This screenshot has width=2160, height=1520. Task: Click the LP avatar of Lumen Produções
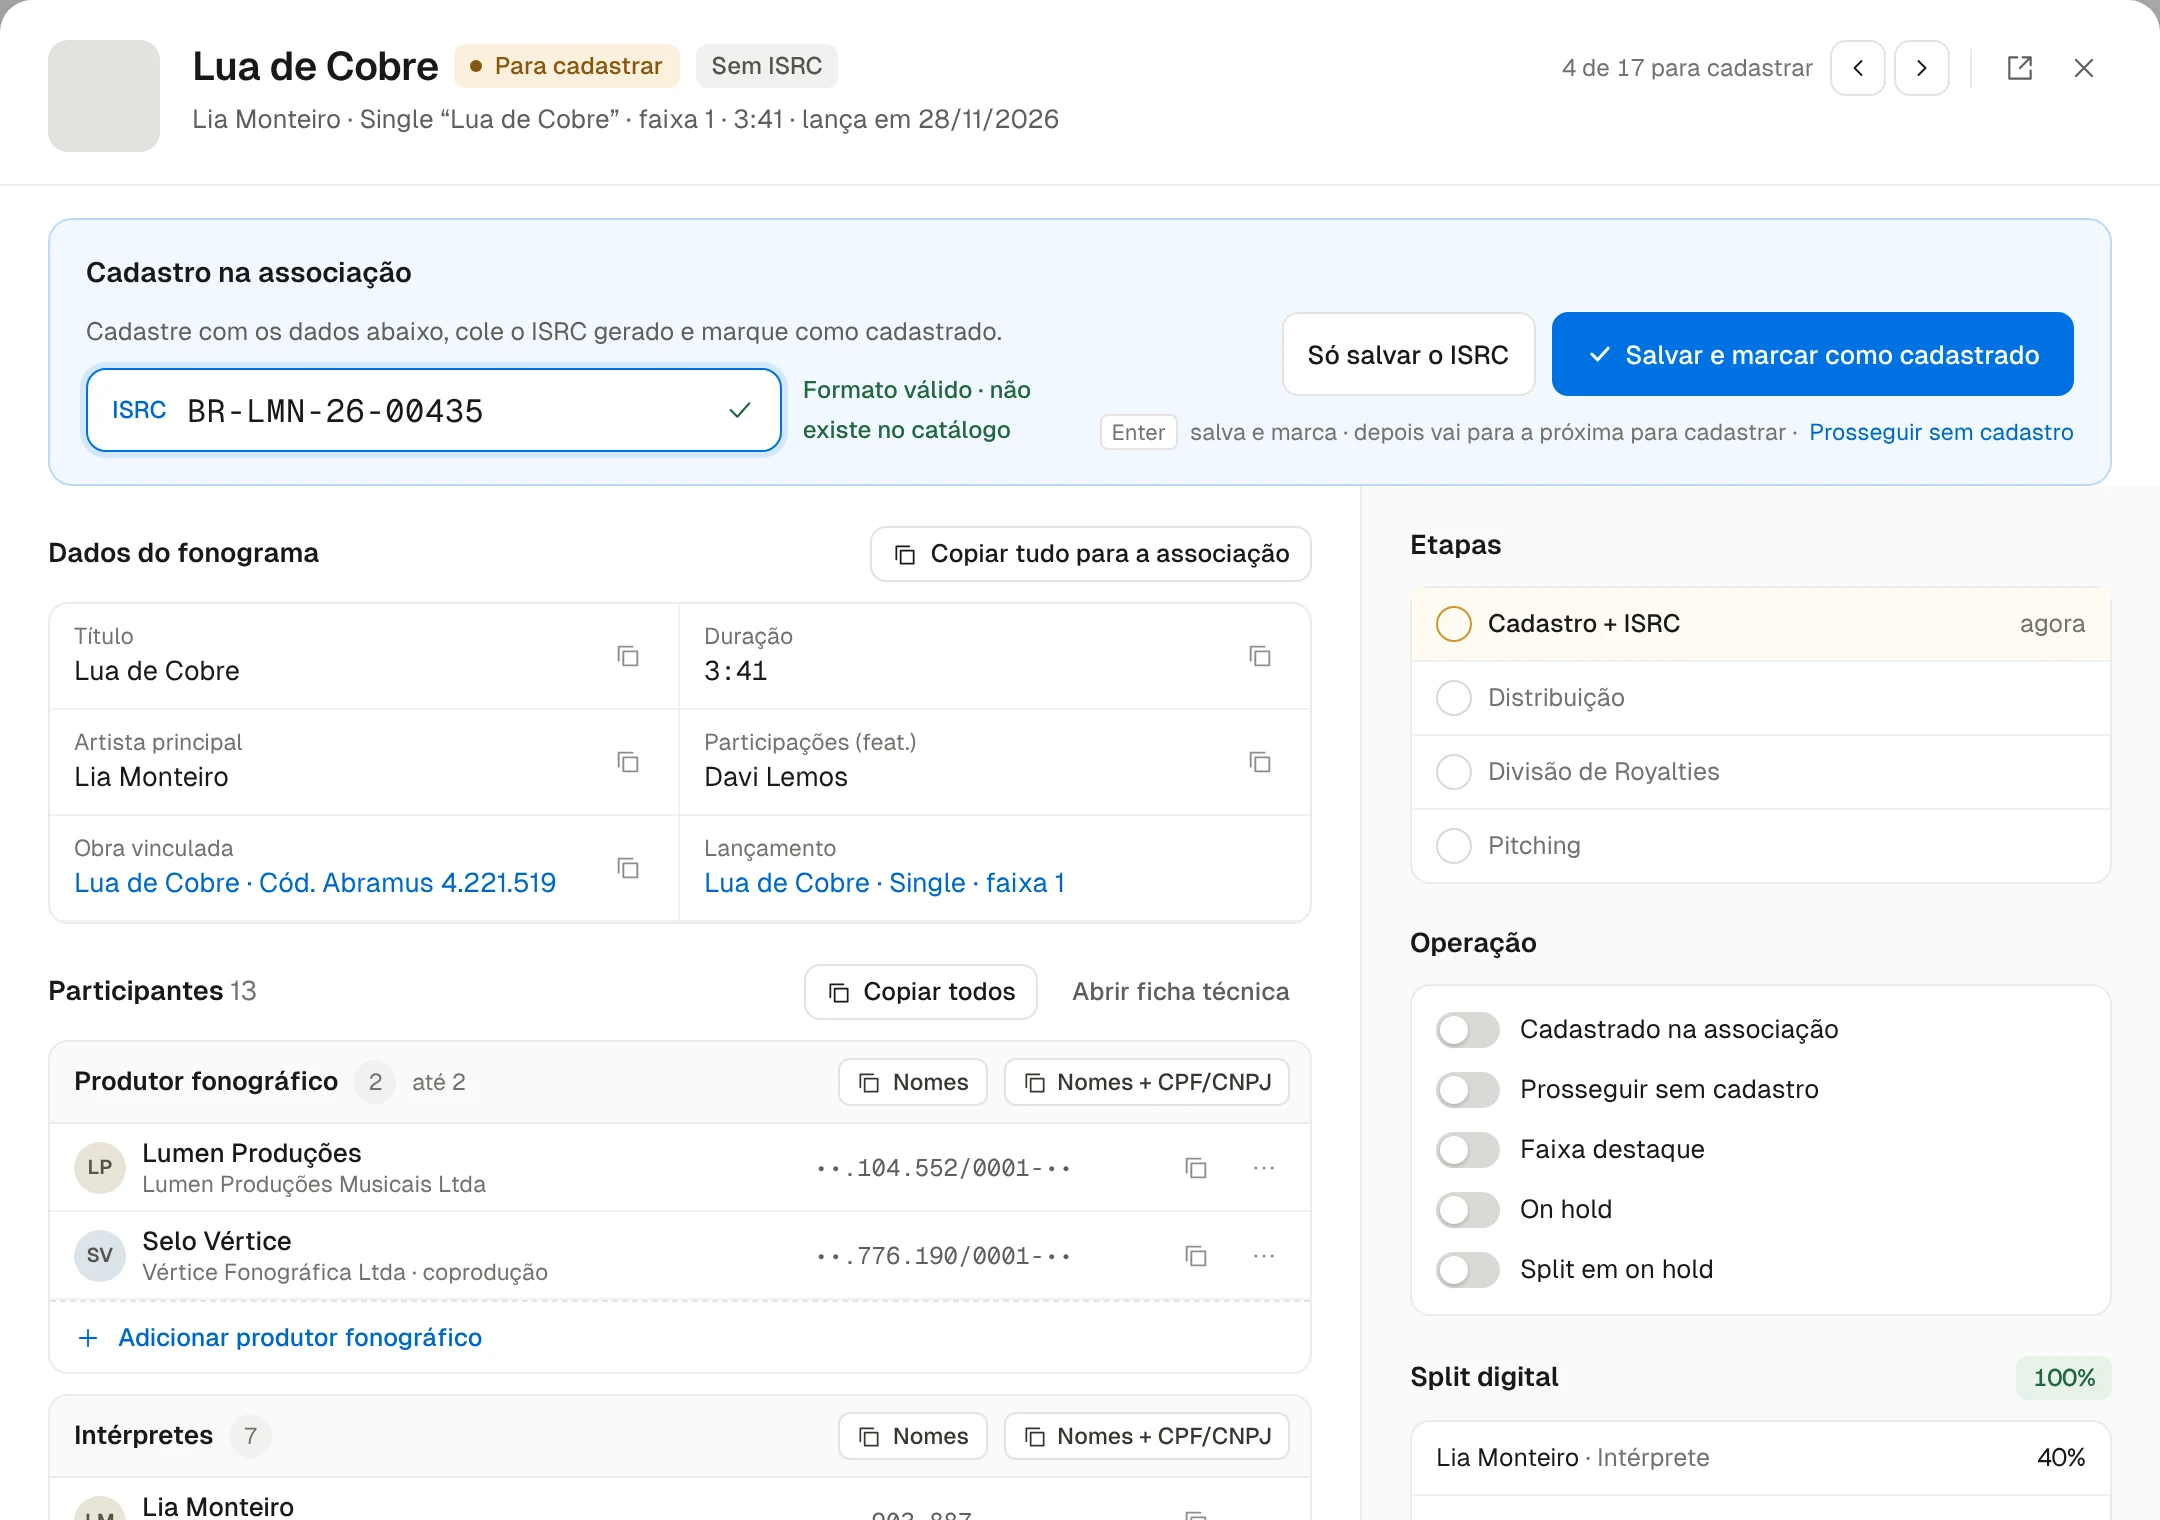(99, 1167)
